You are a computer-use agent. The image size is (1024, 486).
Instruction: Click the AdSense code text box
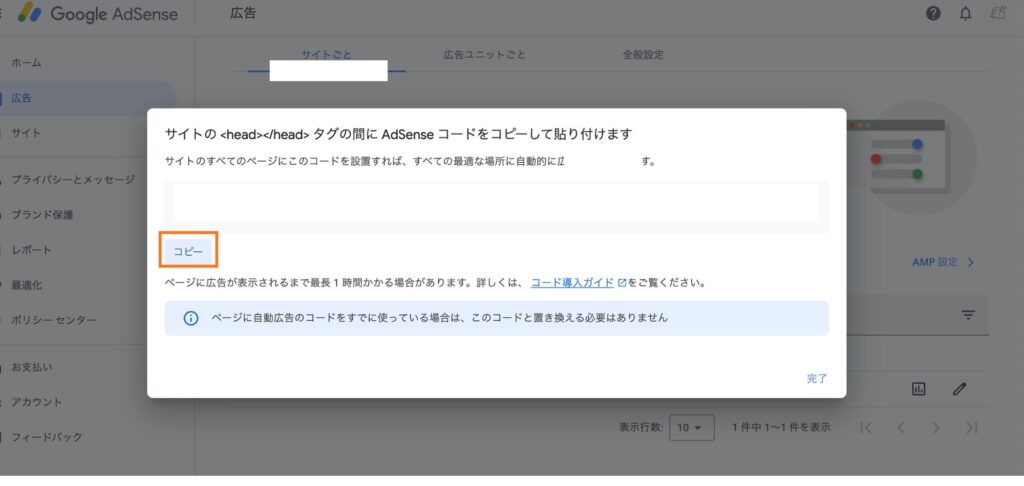coord(496,203)
